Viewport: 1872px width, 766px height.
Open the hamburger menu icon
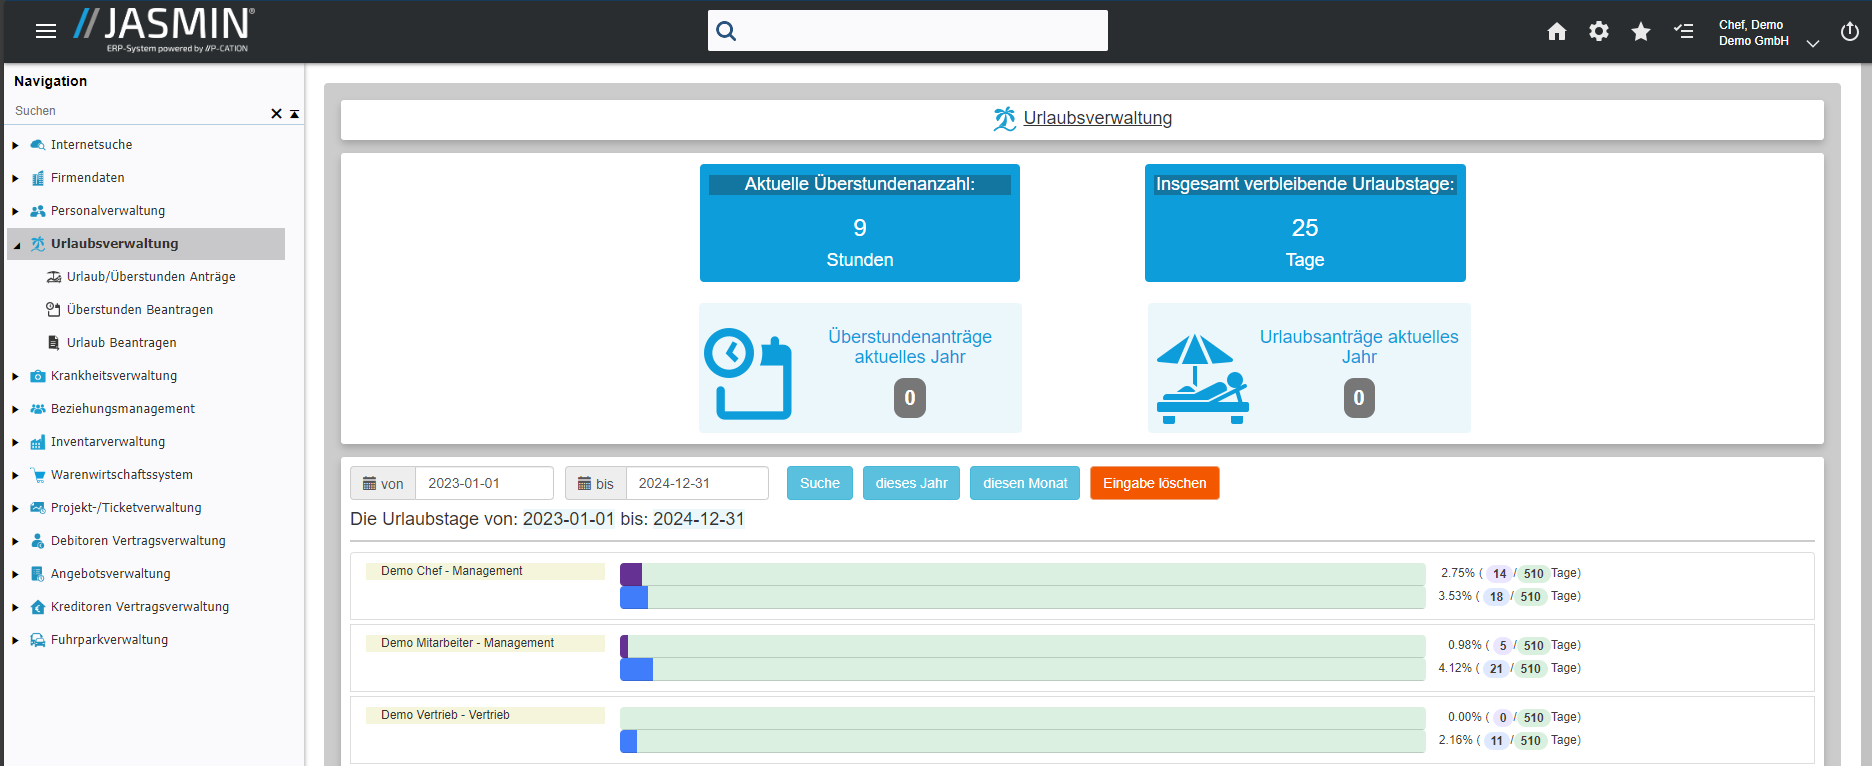[46, 31]
